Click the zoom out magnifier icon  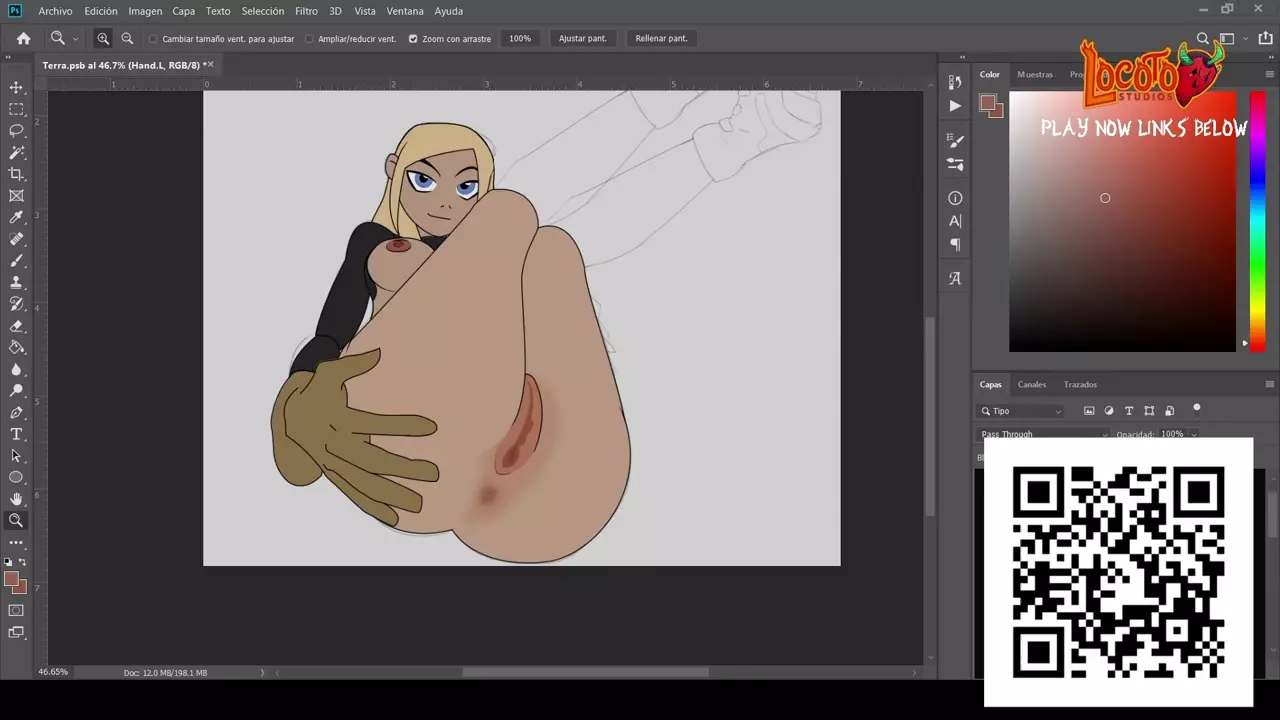(127, 38)
